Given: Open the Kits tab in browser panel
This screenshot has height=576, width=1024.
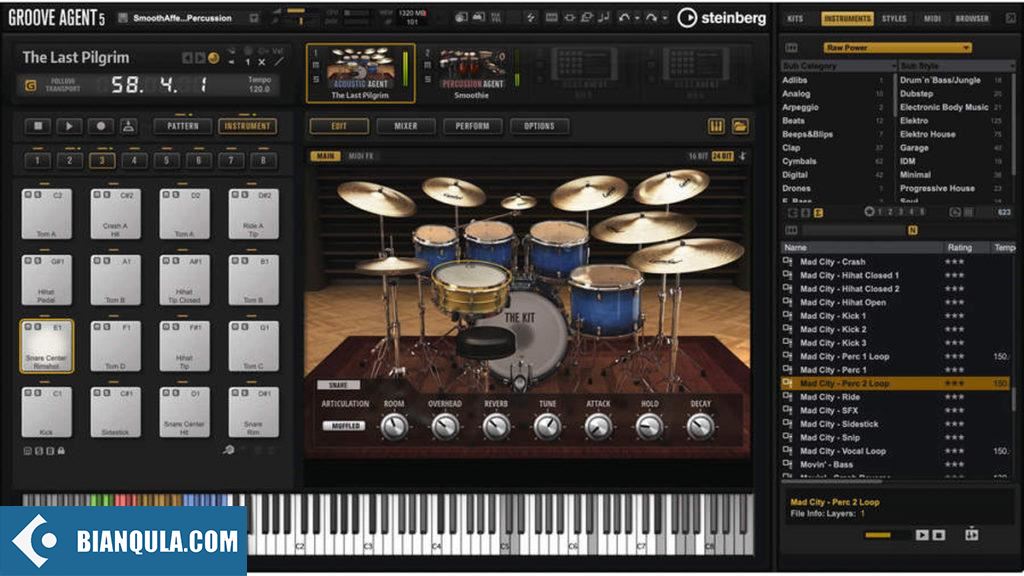Looking at the screenshot, I should [x=795, y=19].
